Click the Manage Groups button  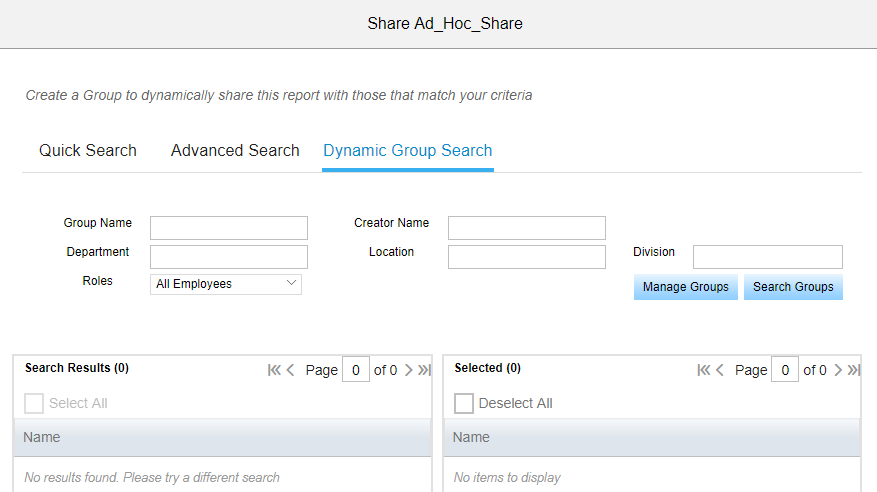[x=686, y=287]
